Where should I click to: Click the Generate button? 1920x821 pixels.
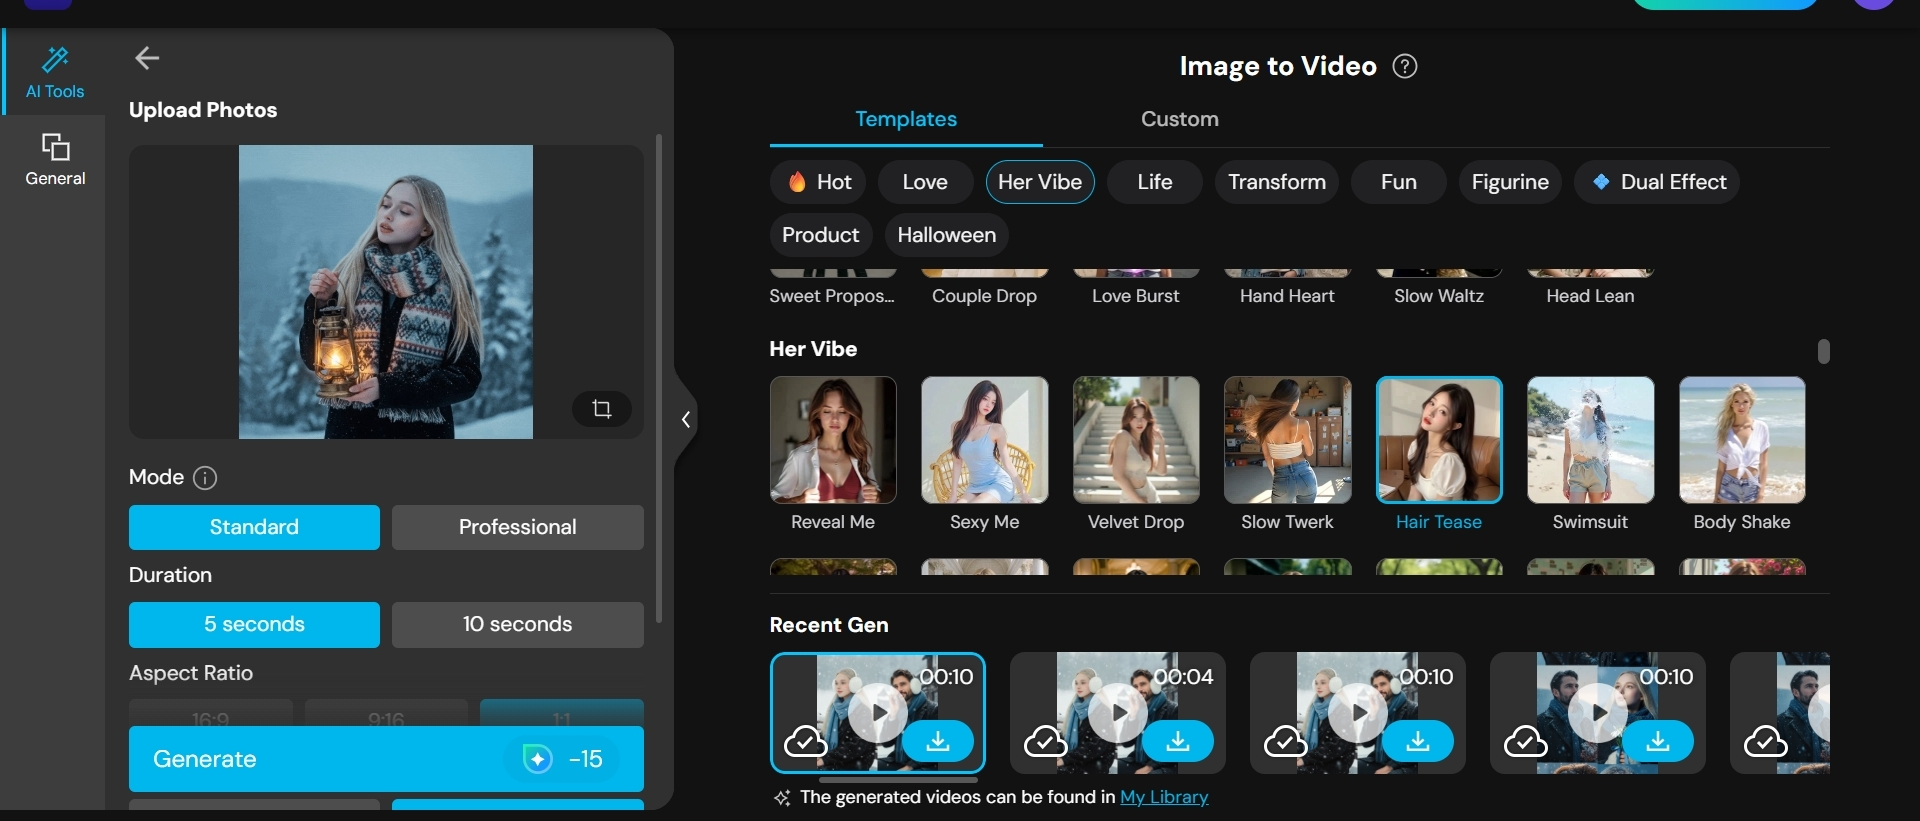[386, 759]
